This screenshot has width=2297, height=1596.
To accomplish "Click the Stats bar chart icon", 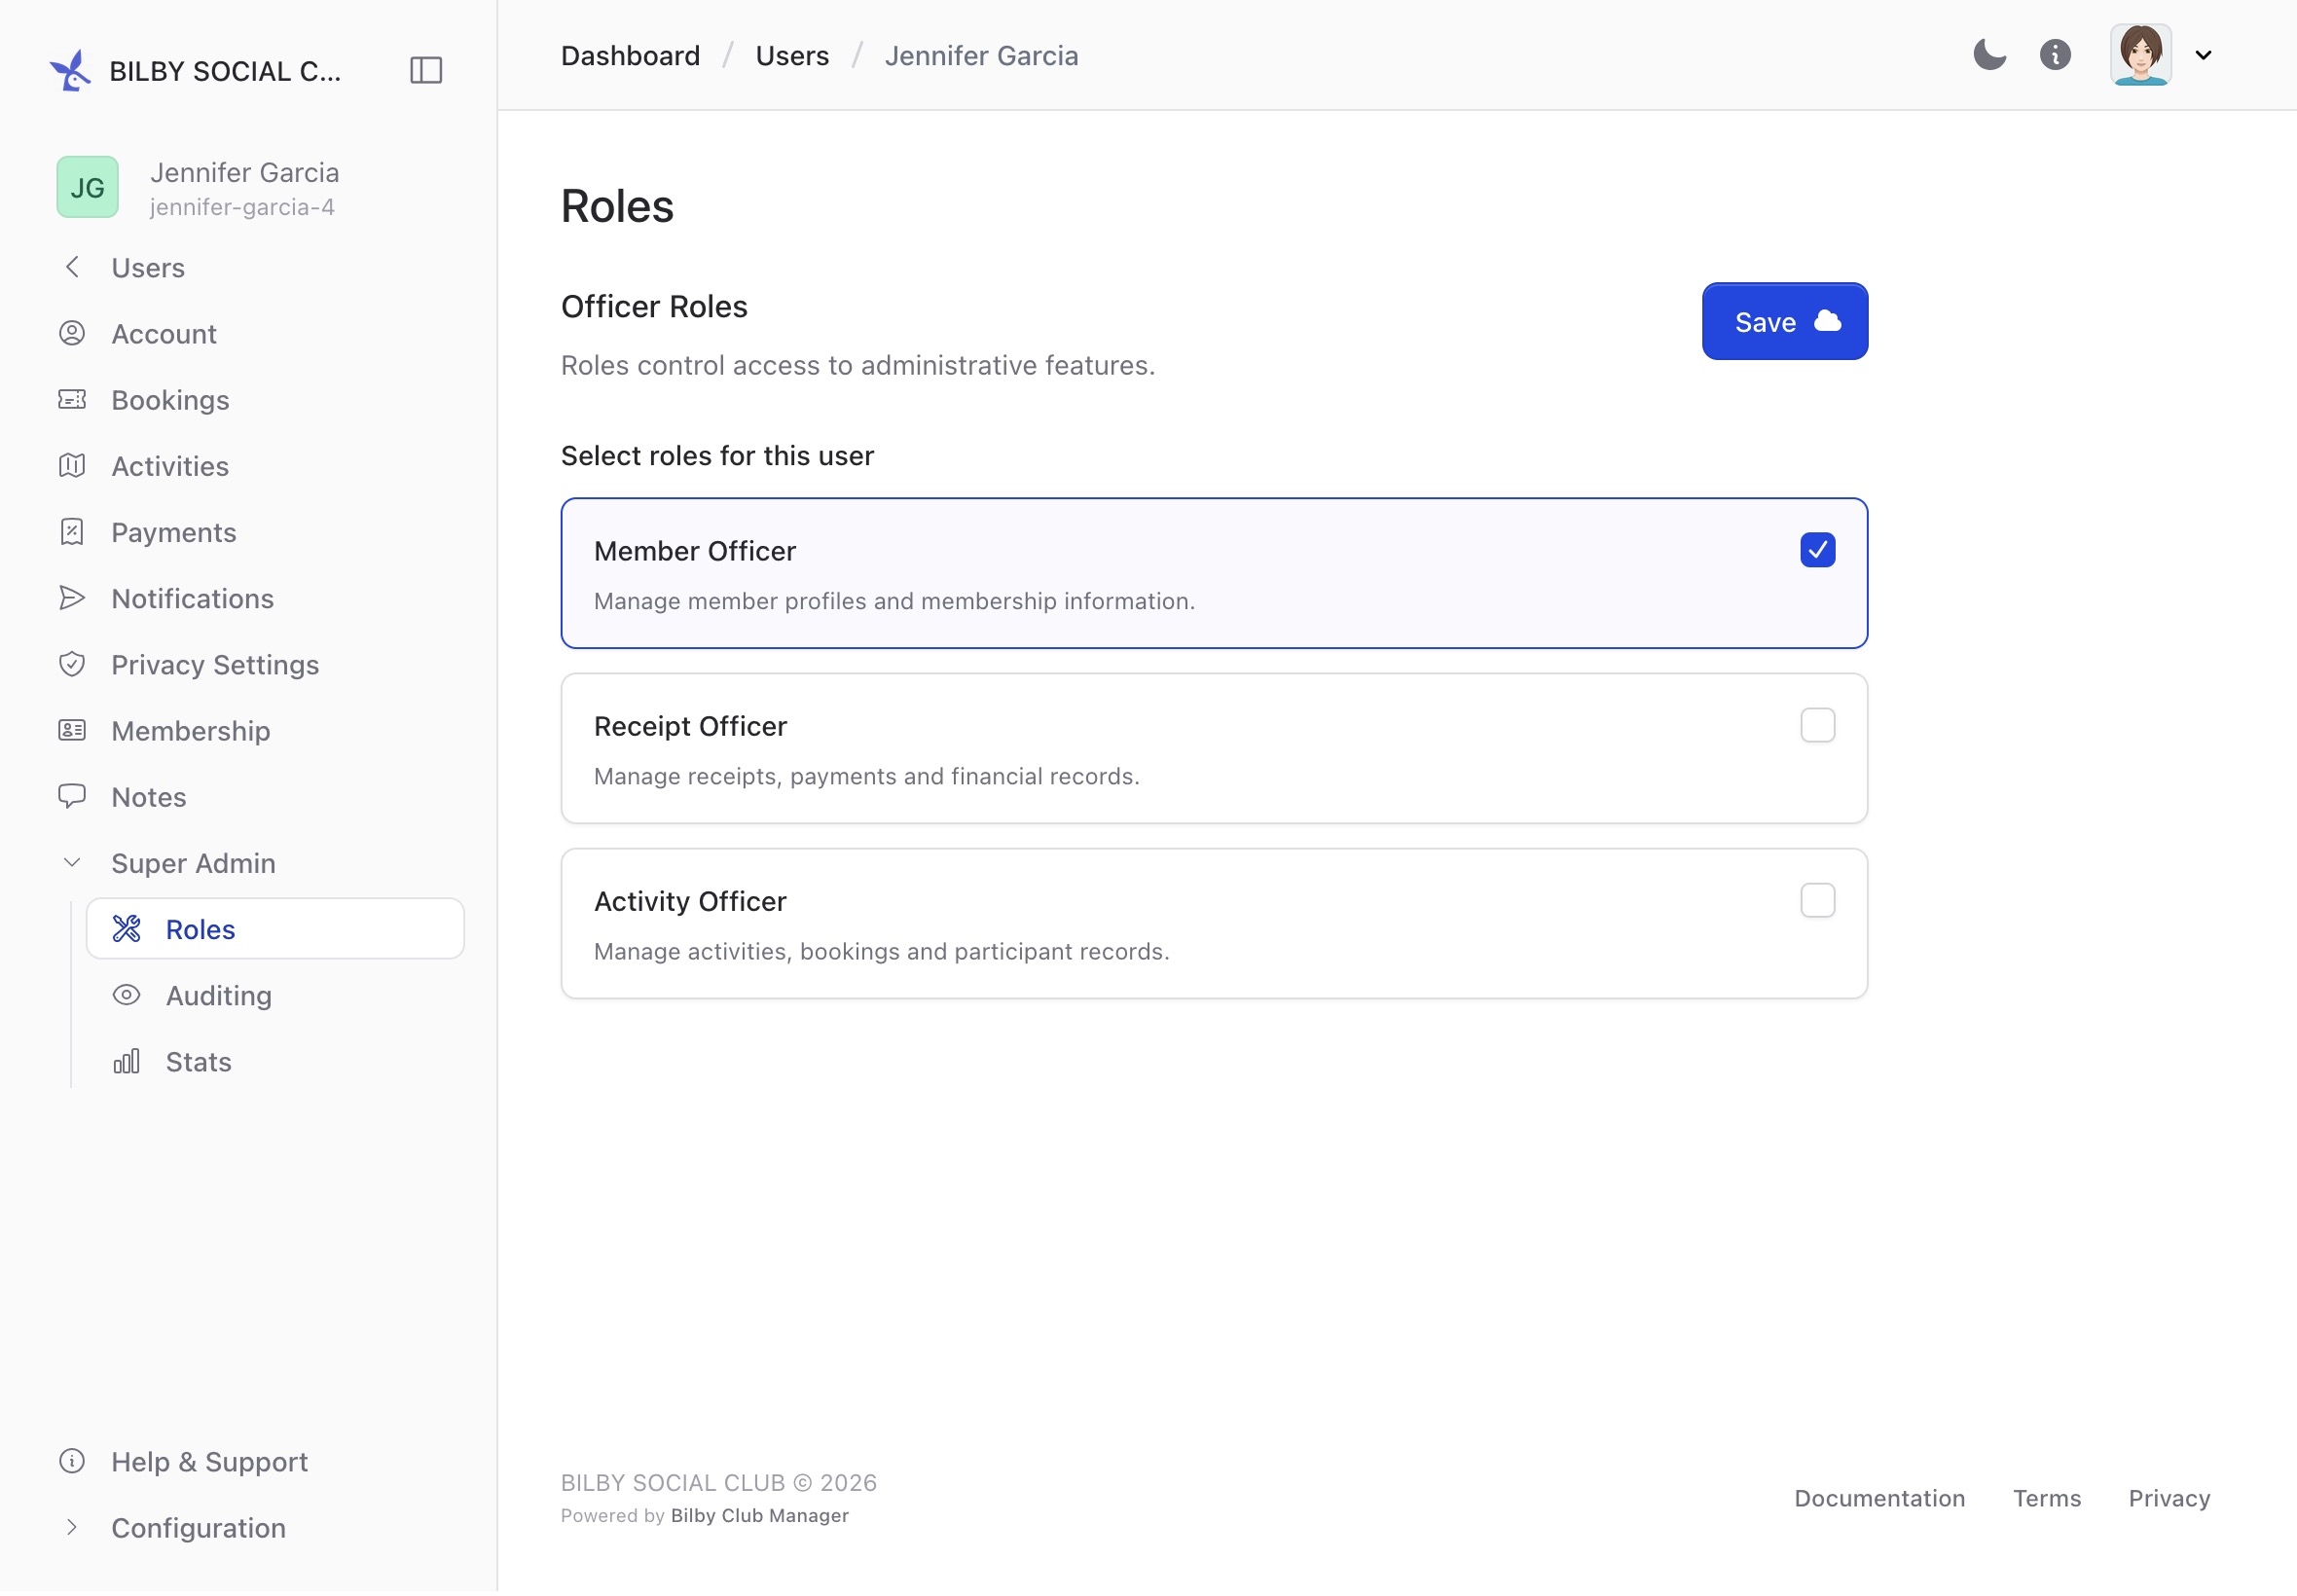I will 127,1060.
